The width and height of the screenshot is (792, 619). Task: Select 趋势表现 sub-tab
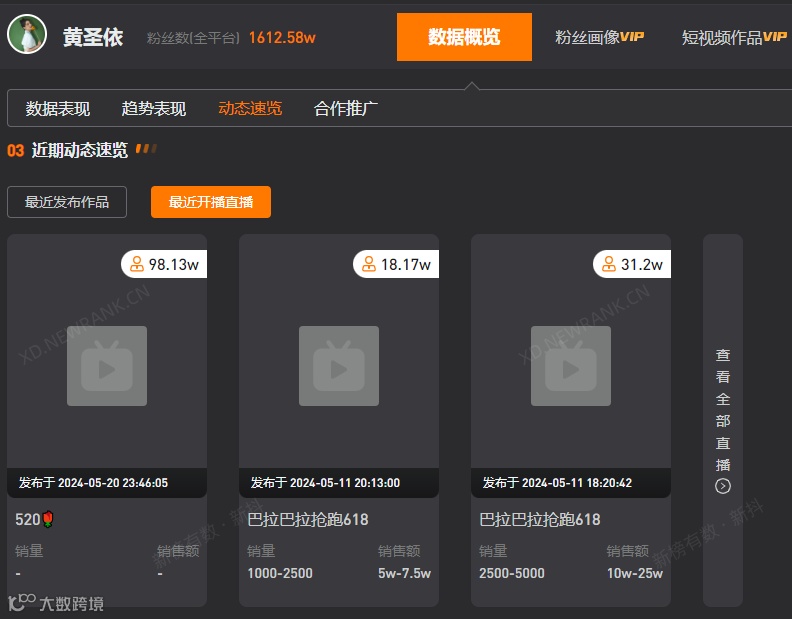[x=154, y=108]
